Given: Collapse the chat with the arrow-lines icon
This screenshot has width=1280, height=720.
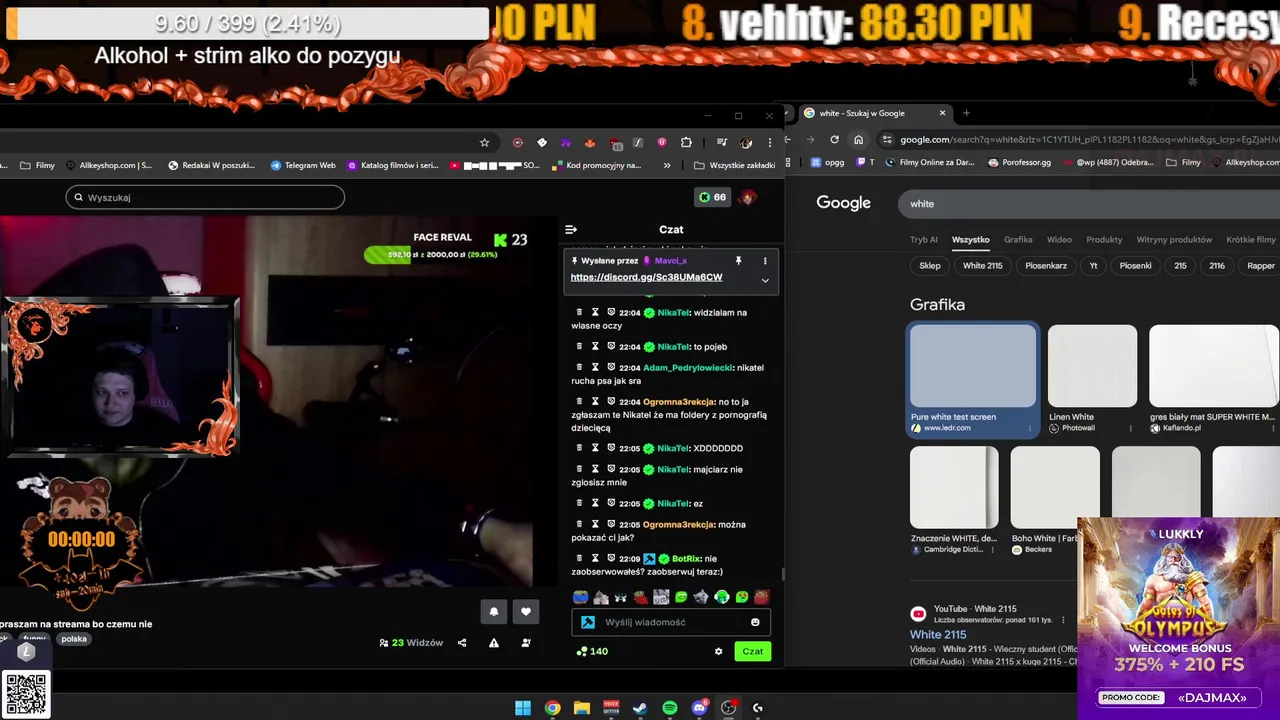Looking at the screenshot, I should point(571,229).
